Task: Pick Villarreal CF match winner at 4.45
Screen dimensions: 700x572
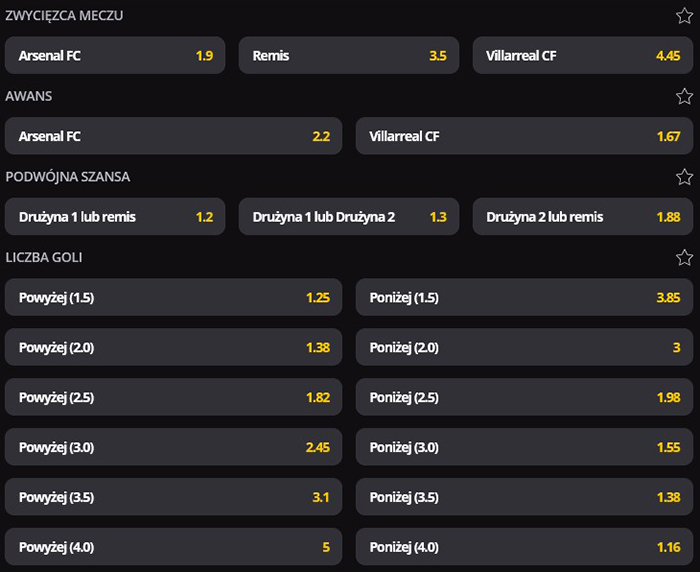Action: pyautogui.click(x=583, y=56)
